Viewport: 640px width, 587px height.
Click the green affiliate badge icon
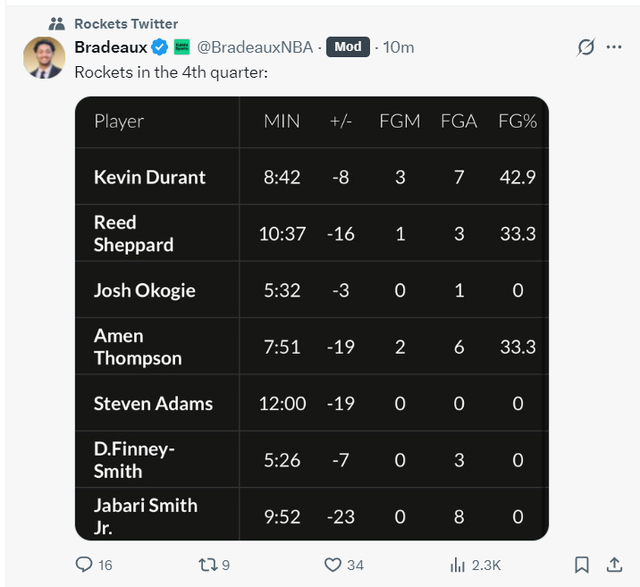click(182, 47)
